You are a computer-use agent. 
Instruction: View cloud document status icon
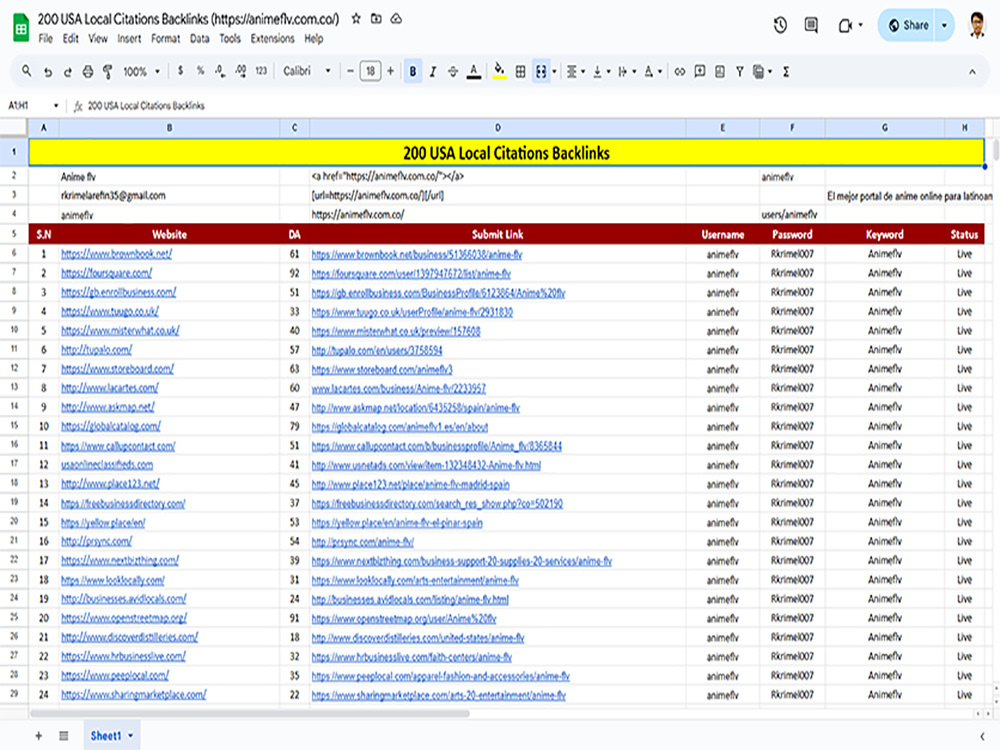(396, 18)
